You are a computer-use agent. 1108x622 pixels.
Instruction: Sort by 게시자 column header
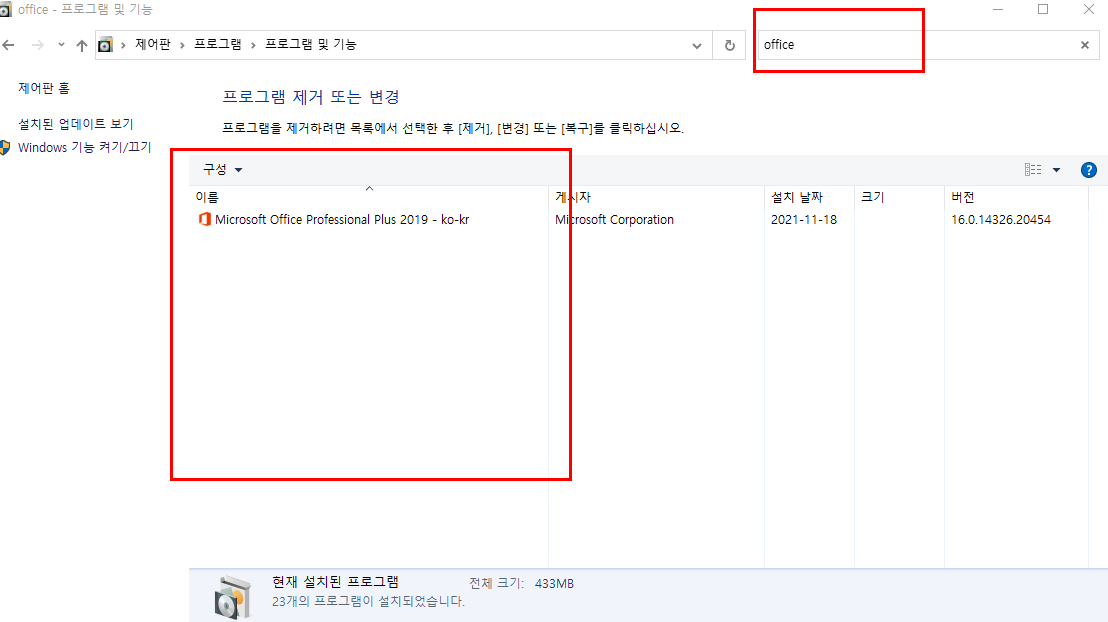(x=656, y=196)
